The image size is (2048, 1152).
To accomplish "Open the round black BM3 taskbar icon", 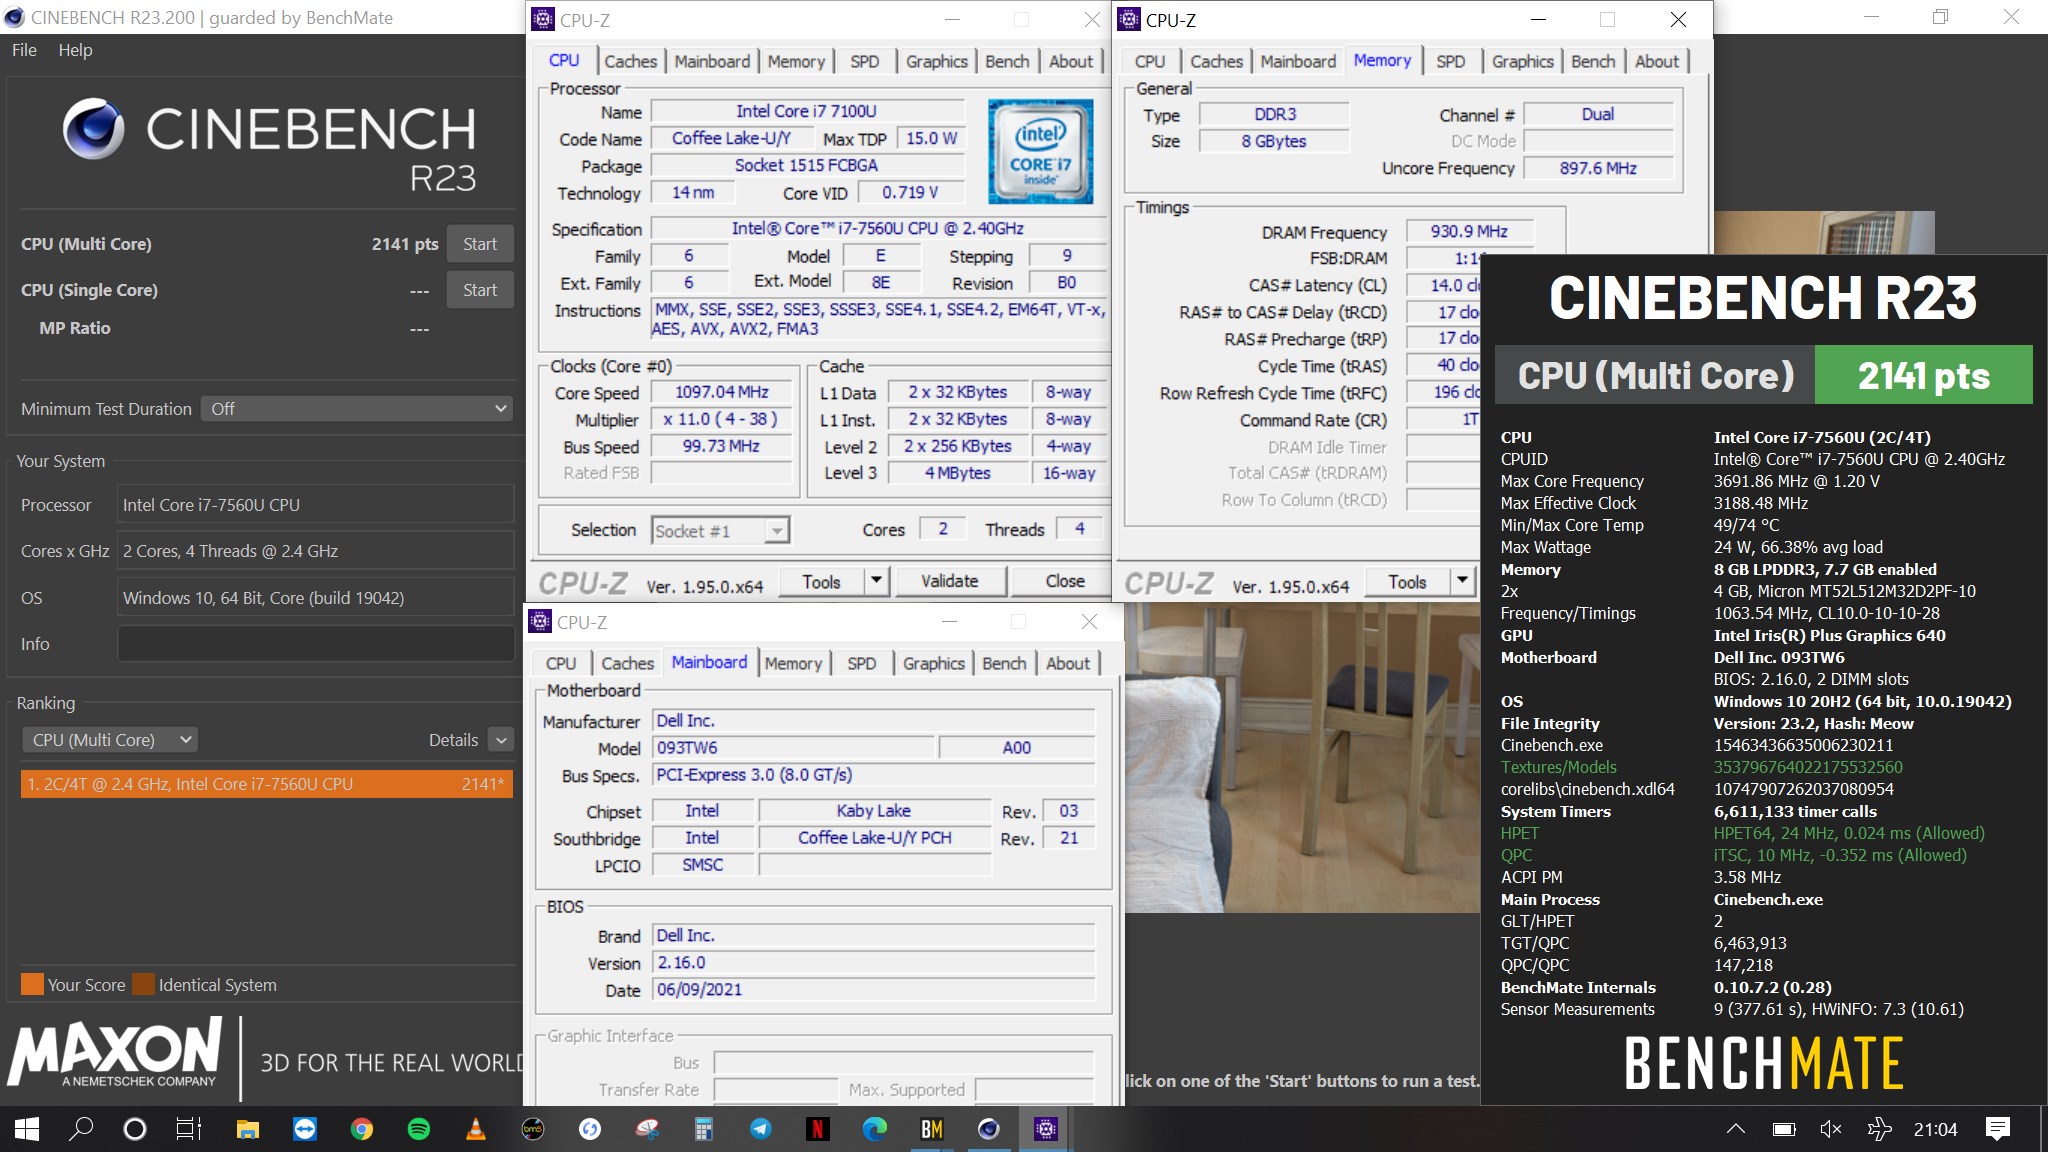I will click(533, 1129).
